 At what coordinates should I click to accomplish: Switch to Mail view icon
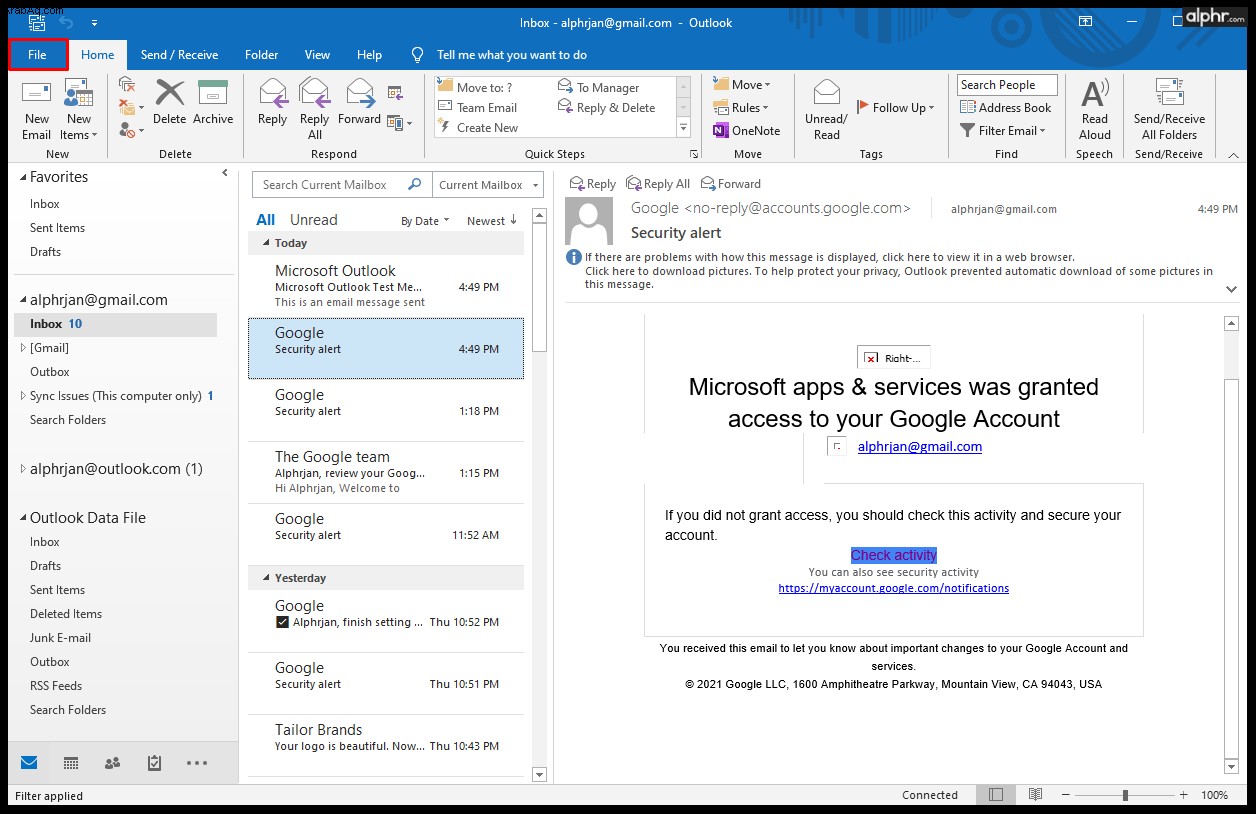29,763
